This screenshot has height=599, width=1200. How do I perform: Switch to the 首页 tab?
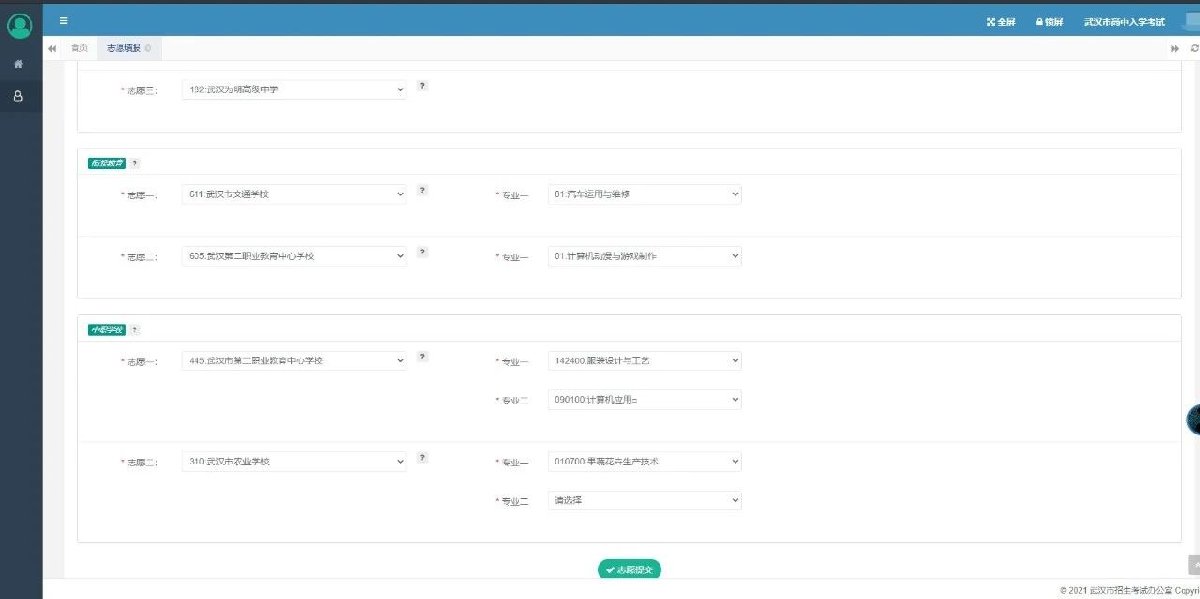click(x=78, y=48)
